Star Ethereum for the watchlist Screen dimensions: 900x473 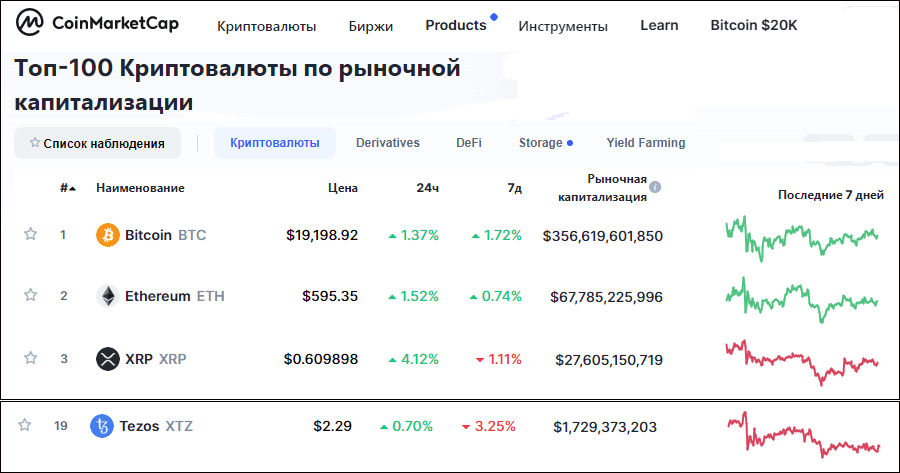coord(31,295)
